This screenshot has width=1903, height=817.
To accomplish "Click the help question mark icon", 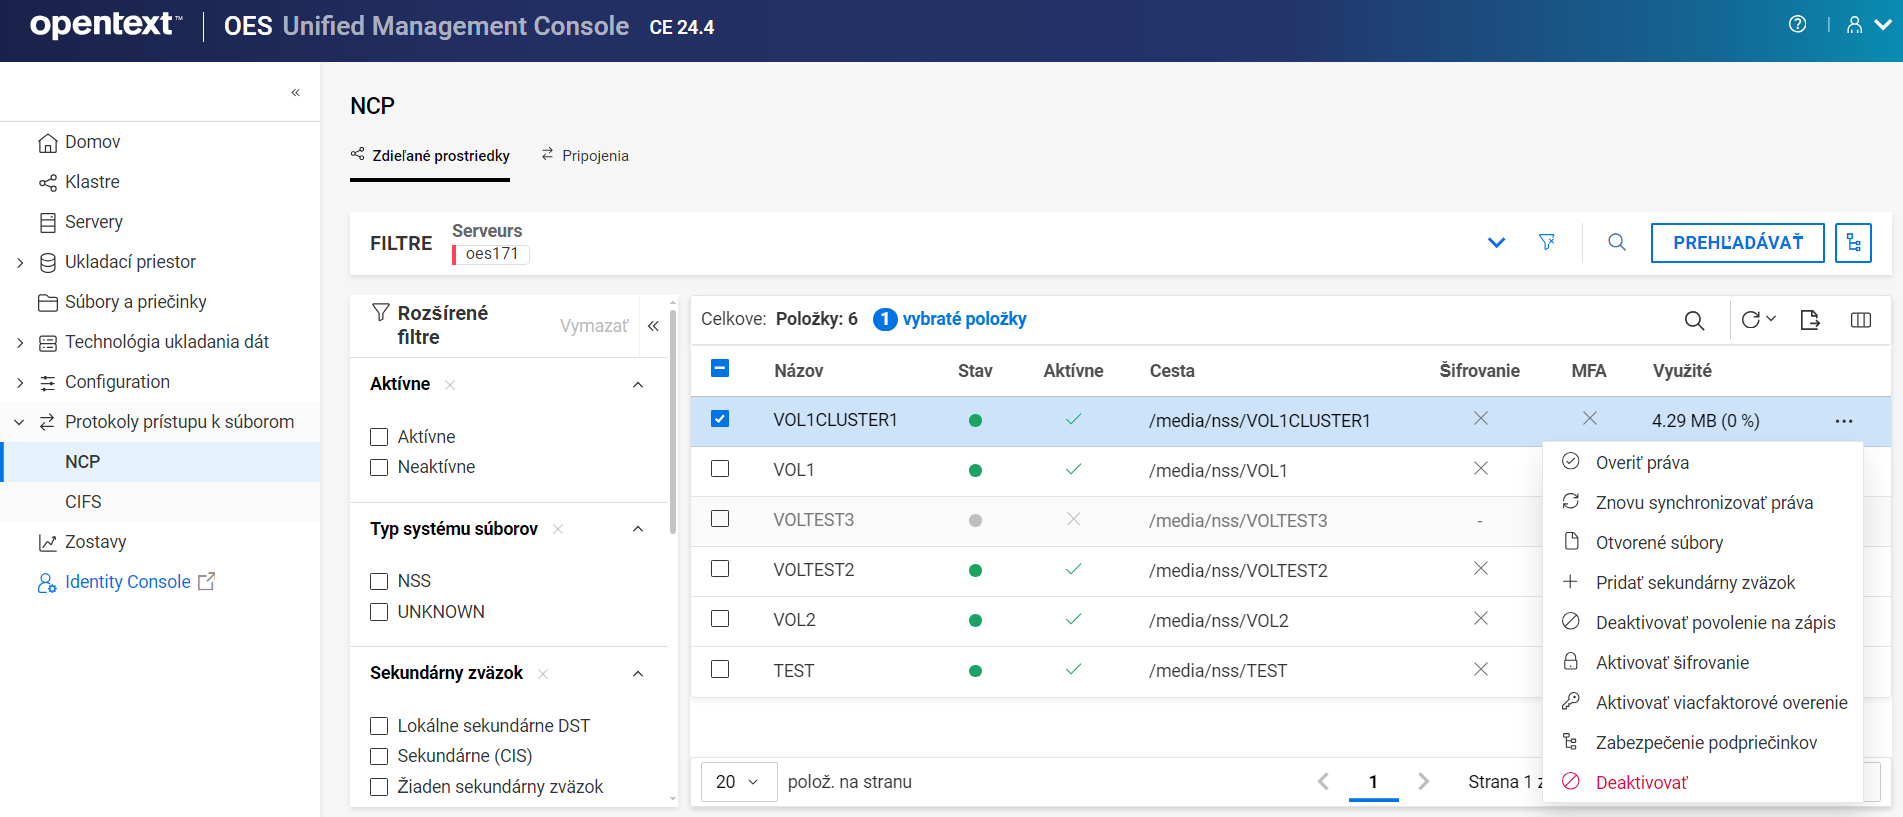I will pos(1797,25).
